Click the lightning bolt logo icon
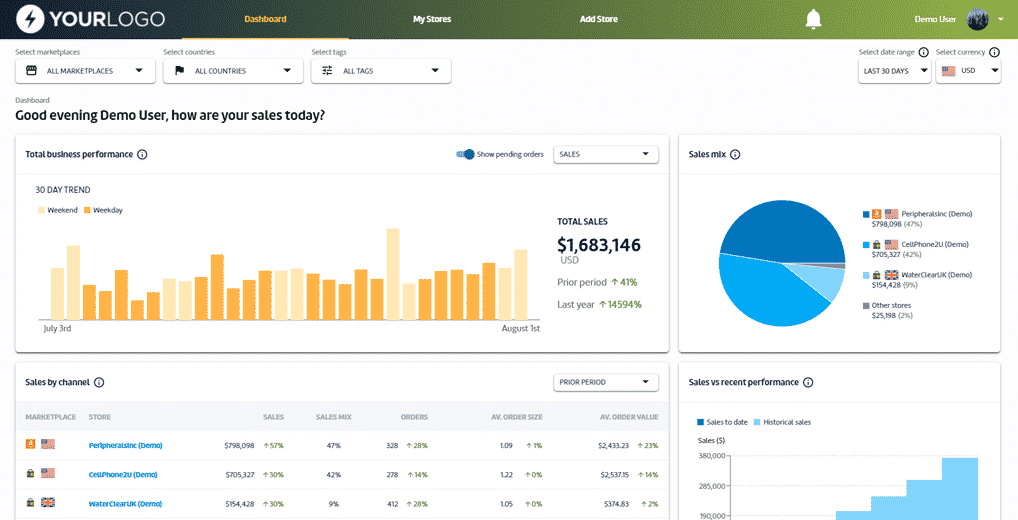This screenshot has height=520, width=1018. (x=30, y=19)
